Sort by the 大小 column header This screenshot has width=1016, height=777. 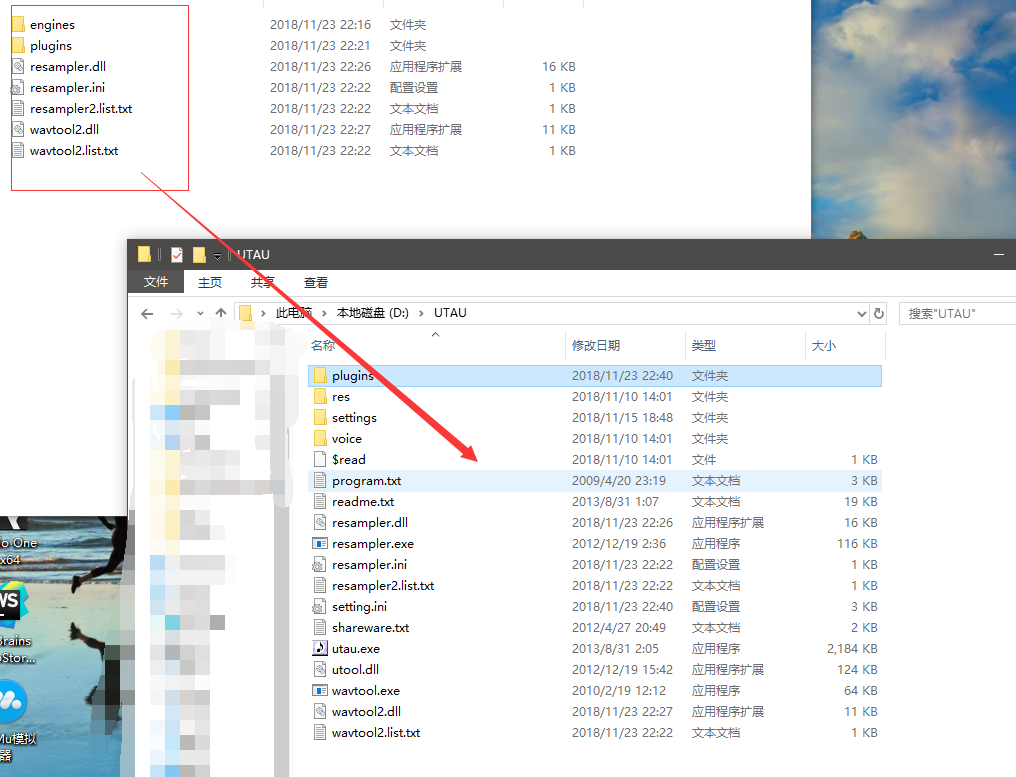845,345
